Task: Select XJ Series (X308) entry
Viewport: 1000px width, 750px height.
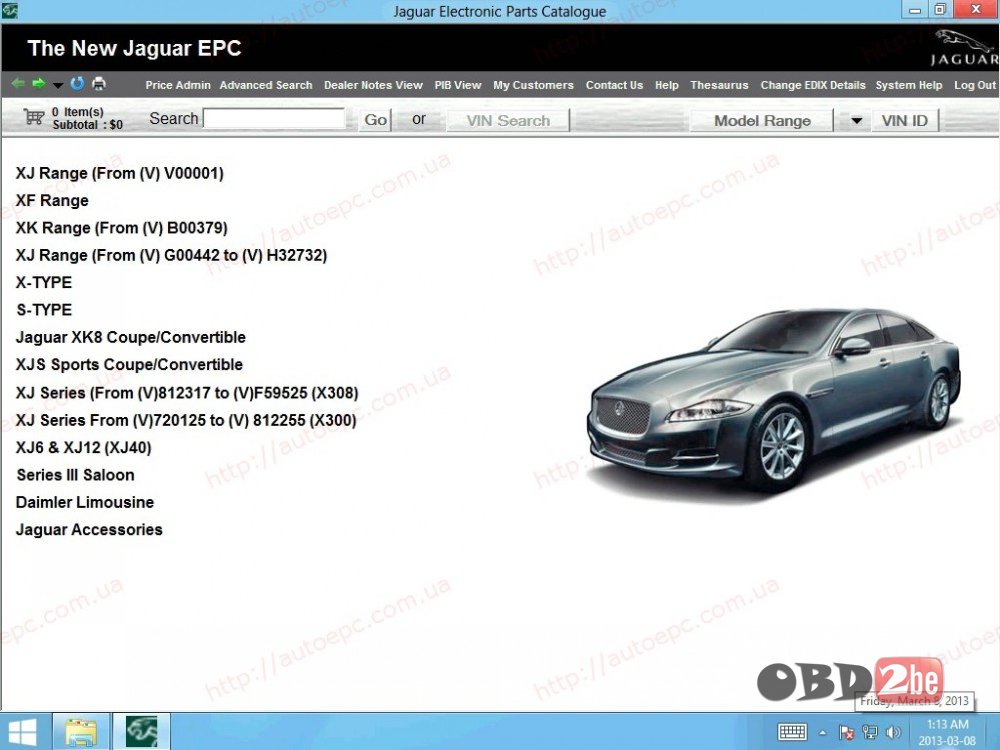Action: [187, 393]
